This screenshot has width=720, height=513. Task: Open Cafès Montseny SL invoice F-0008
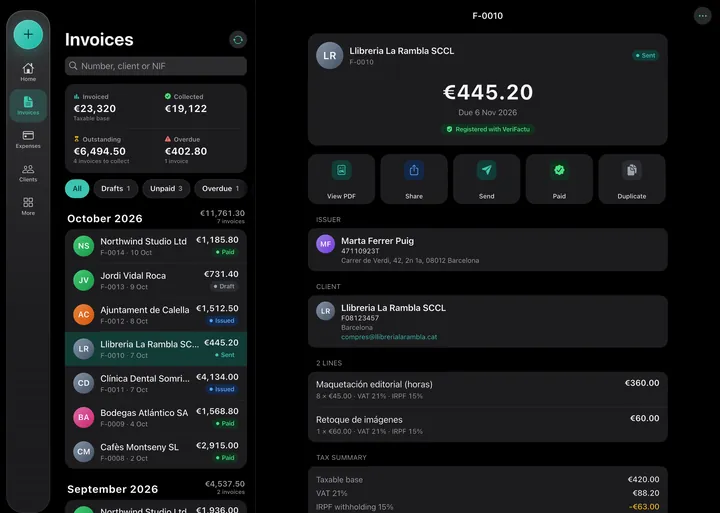tap(156, 451)
